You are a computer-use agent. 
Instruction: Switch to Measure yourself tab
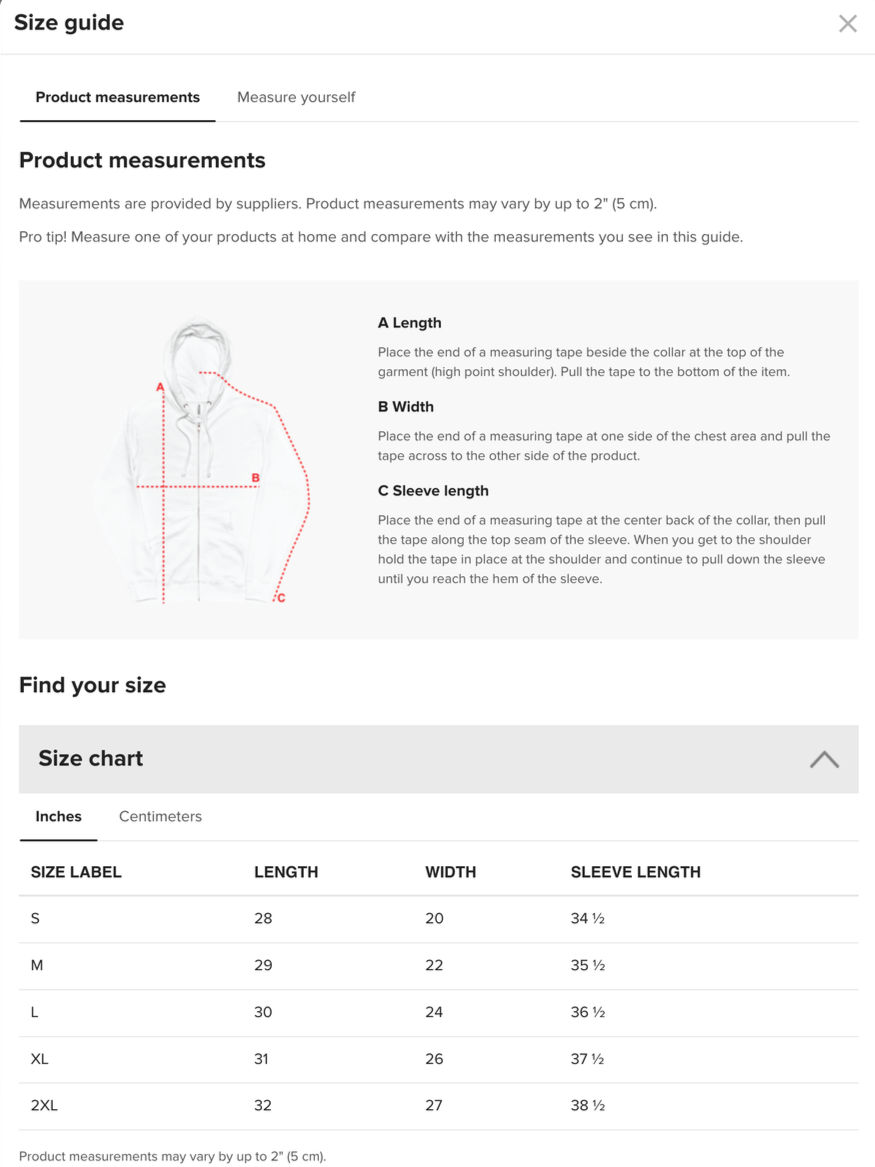pos(296,97)
